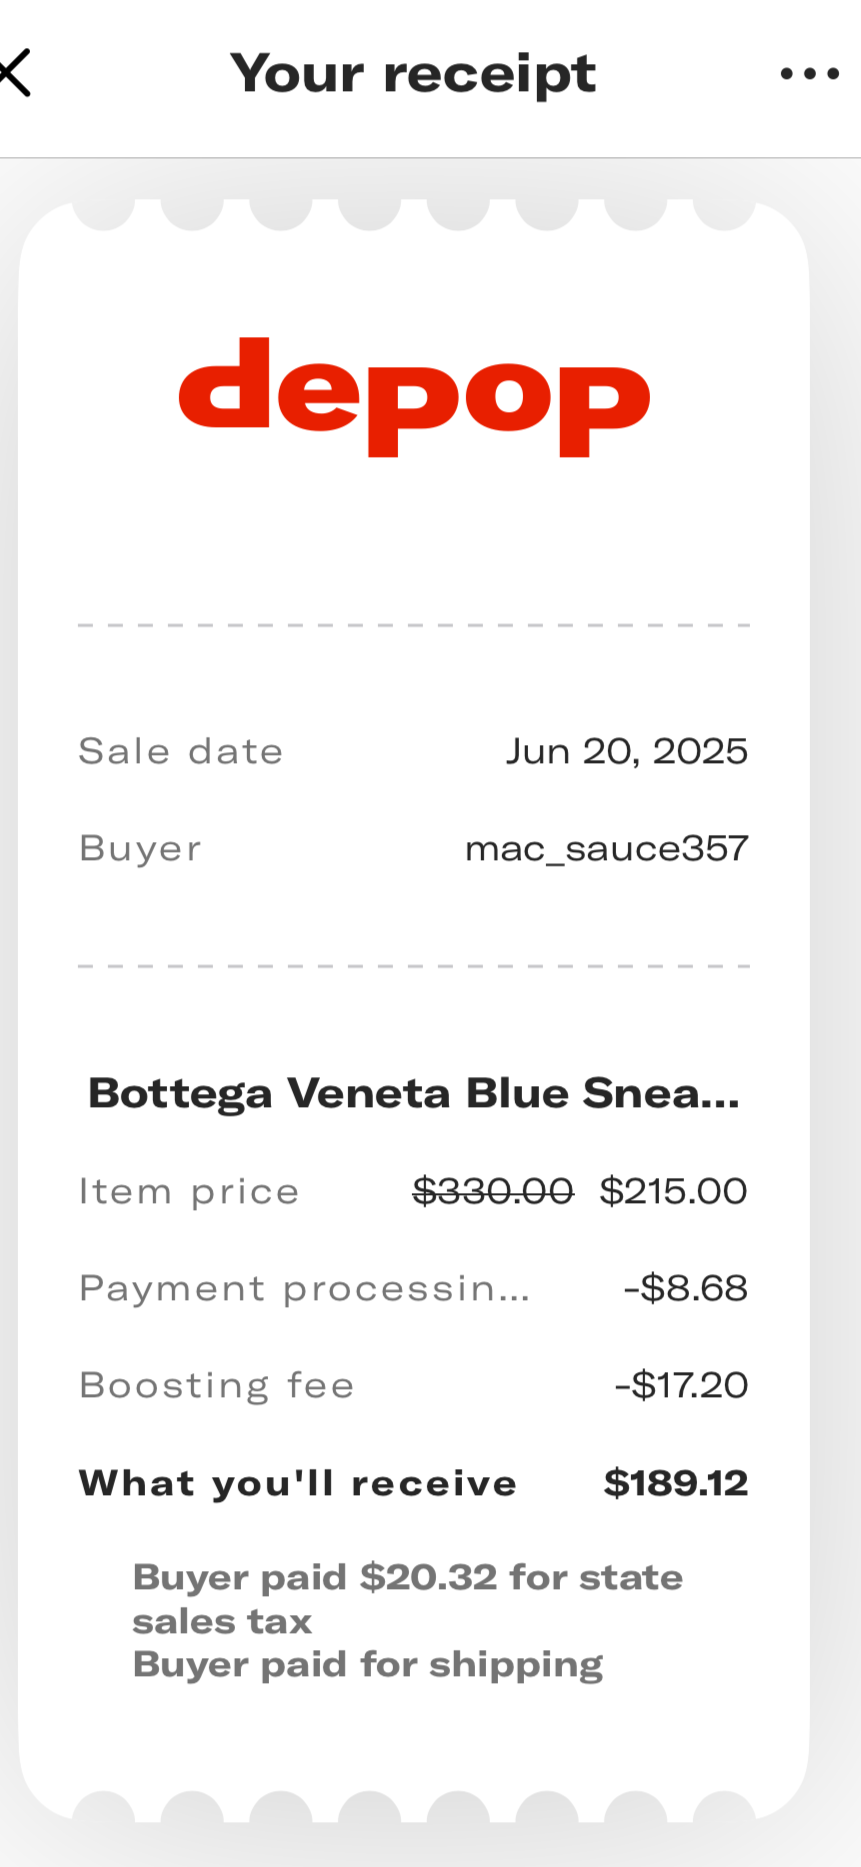Select the -$17.20 boosting fee amount
The height and width of the screenshot is (1867, 861).
click(x=681, y=1385)
